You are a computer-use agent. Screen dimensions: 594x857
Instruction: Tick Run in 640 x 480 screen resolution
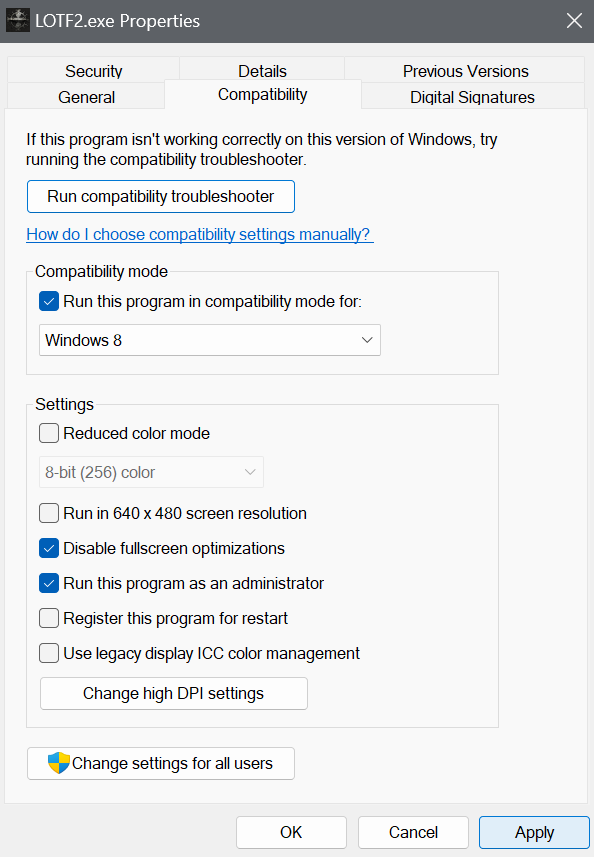pos(49,513)
